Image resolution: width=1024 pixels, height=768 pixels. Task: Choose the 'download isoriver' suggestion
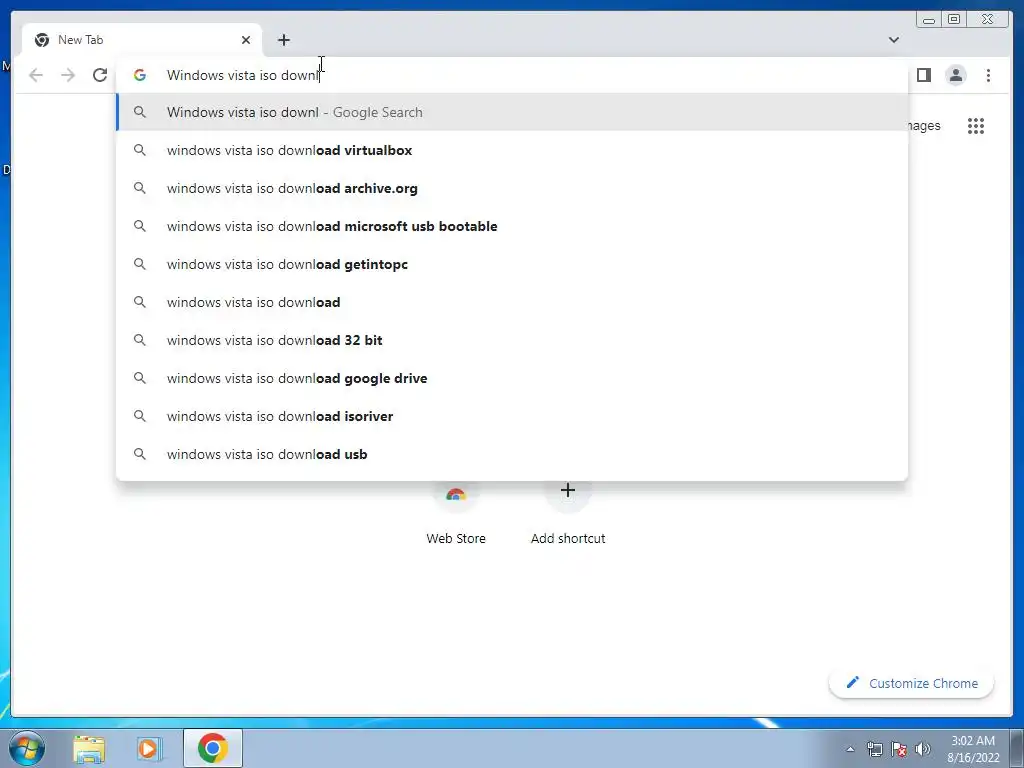pos(512,415)
